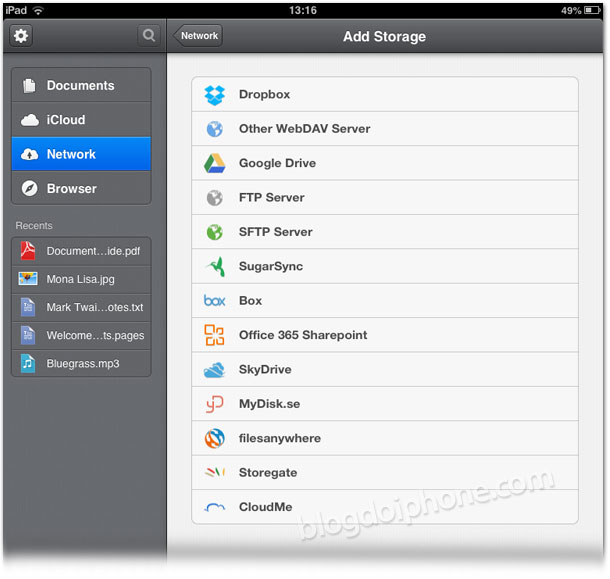Open recent file Bluegrass.mp3
This screenshot has height=579, width=610.
tap(81, 363)
